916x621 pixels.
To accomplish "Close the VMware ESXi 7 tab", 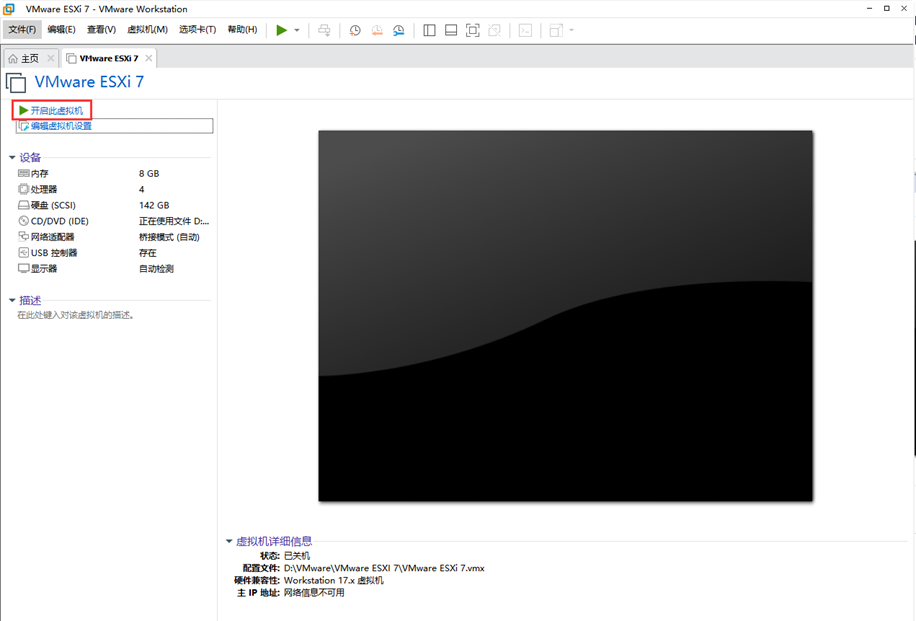I will pos(149,58).
